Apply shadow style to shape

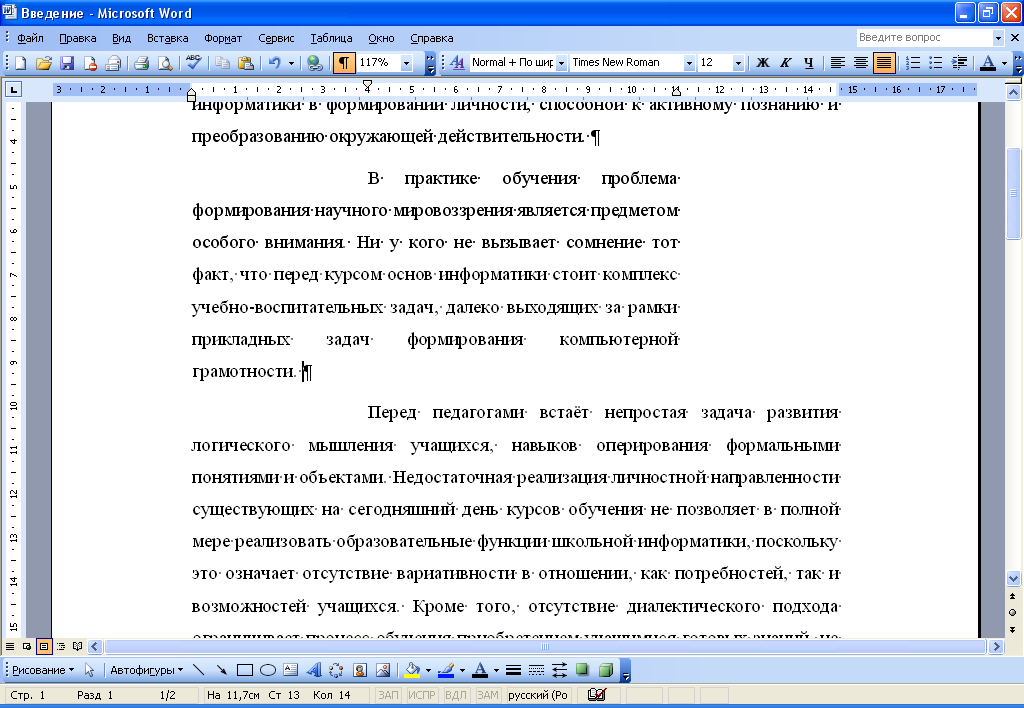tap(583, 669)
